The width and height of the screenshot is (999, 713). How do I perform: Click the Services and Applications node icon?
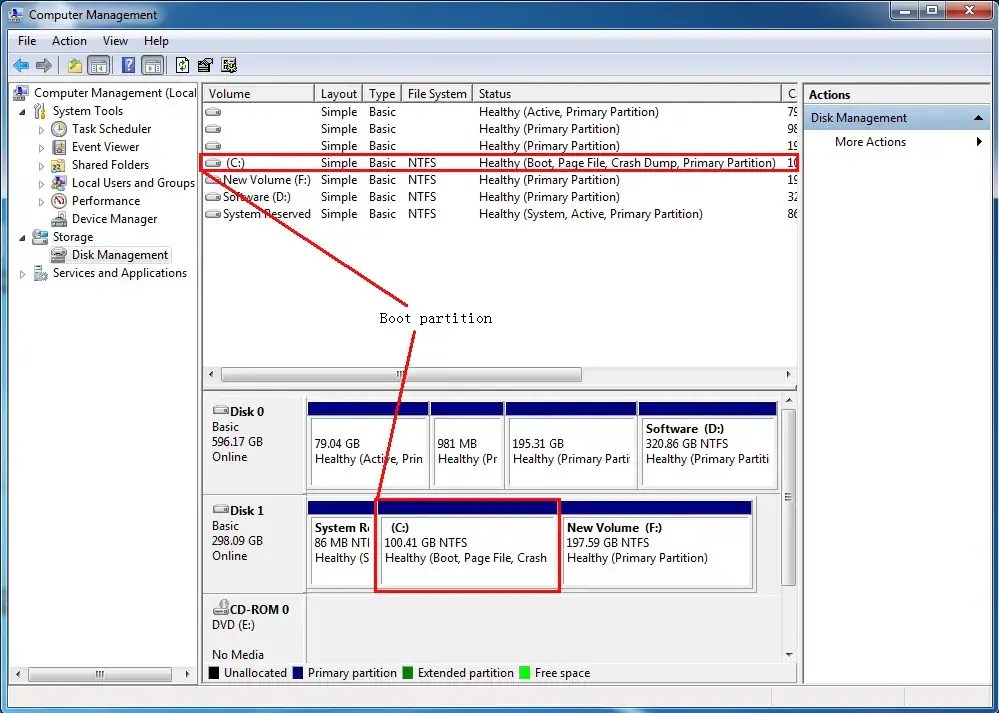click(x=40, y=273)
